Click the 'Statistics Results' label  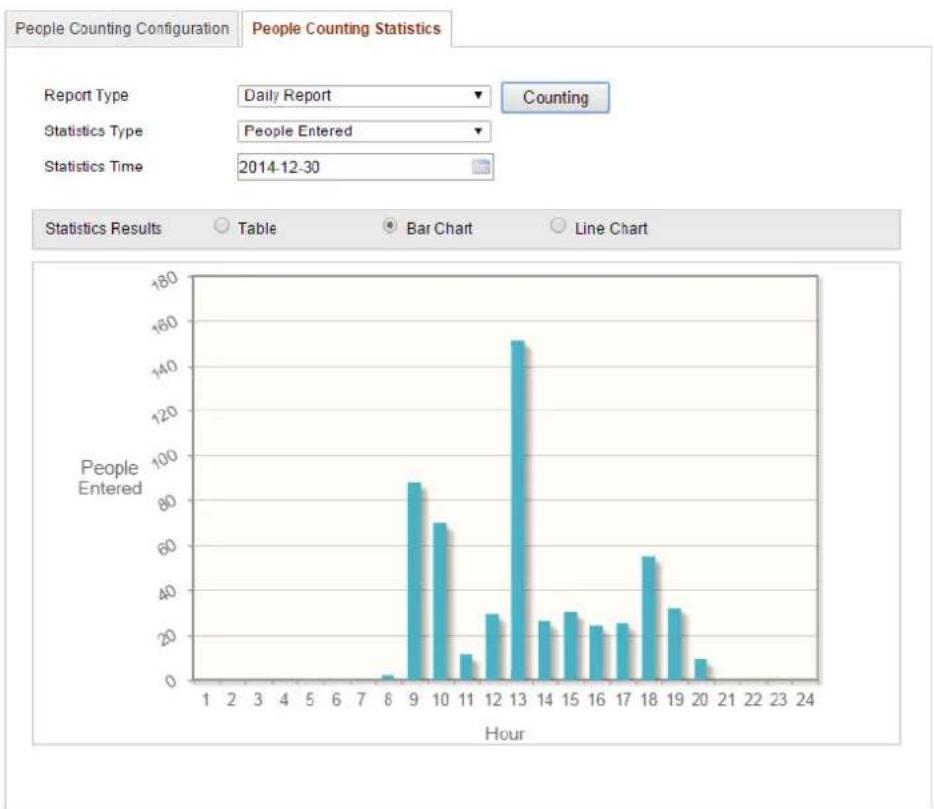[x=104, y=229]
